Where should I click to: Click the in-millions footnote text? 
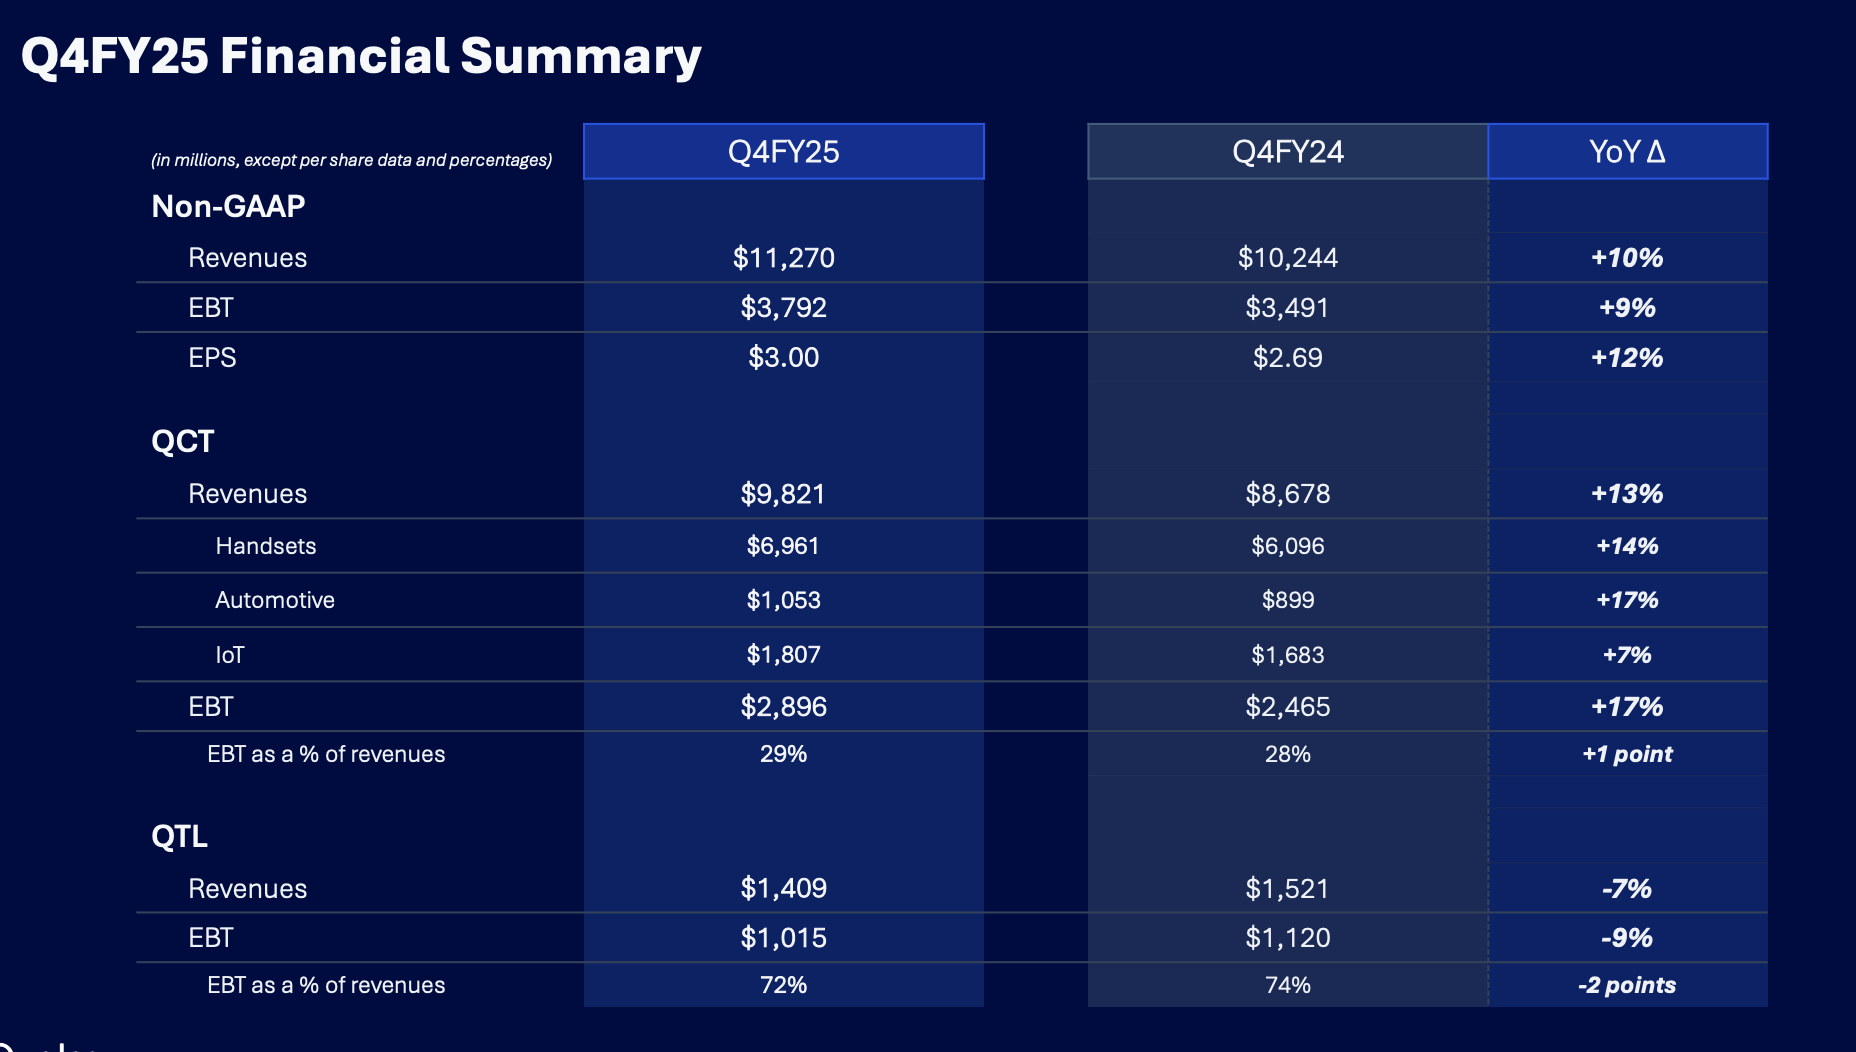[351, 160]
